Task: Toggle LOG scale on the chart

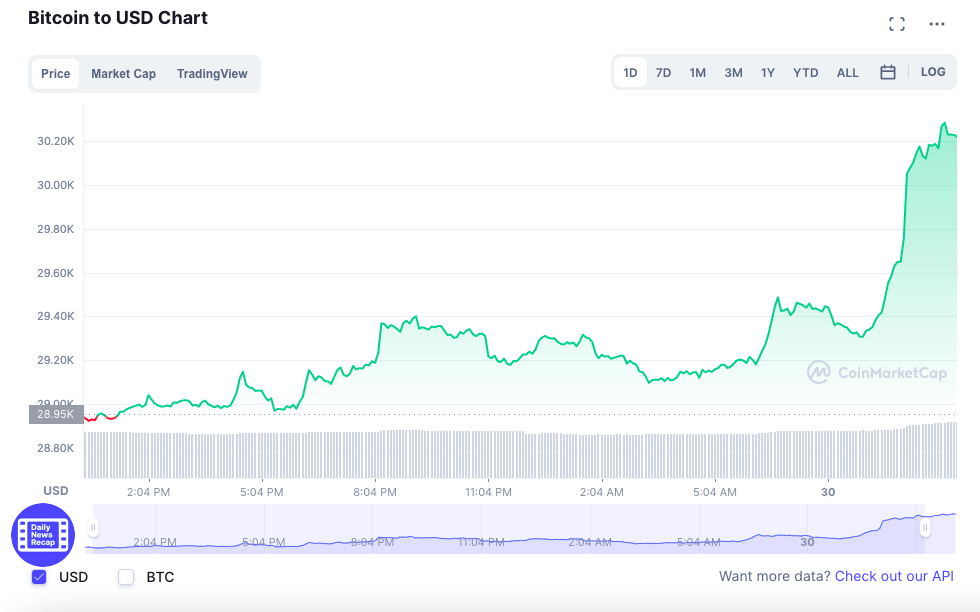Action: coord(933,72)
